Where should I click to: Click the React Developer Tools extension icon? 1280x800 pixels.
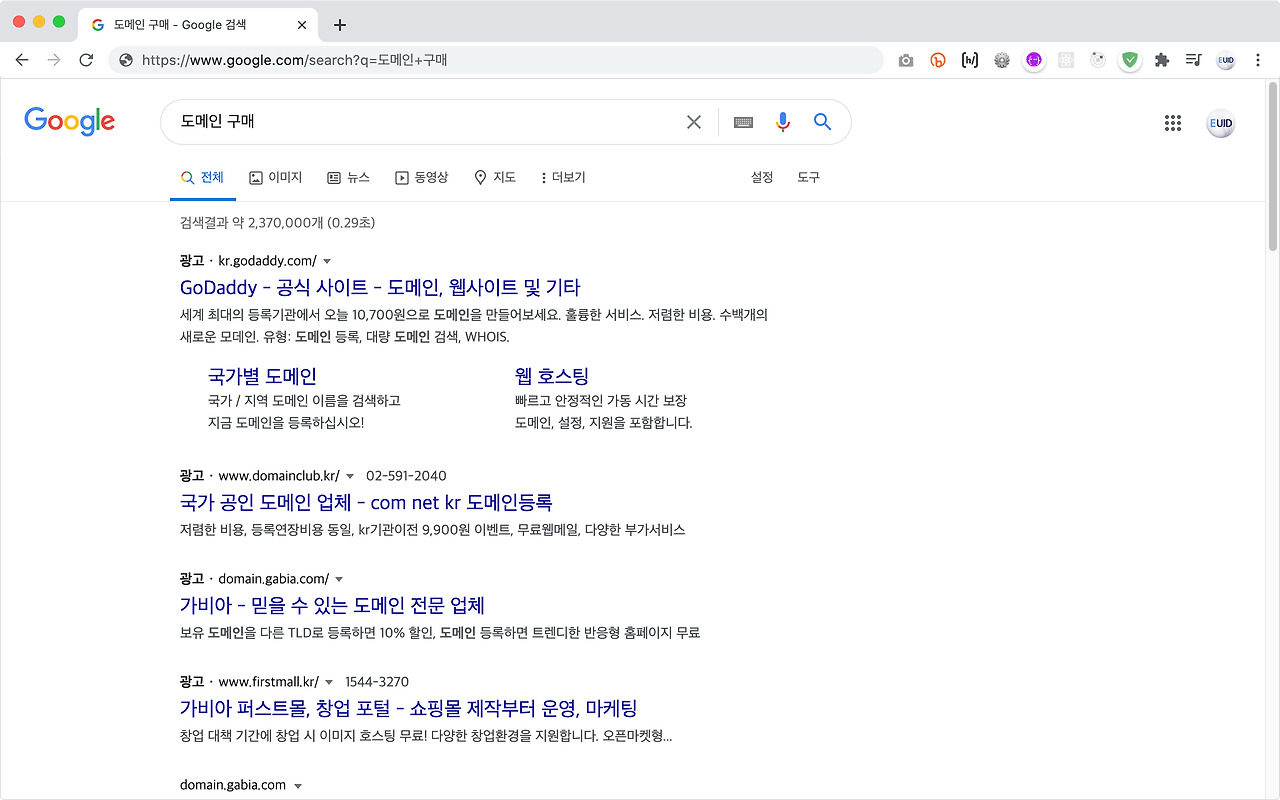pyautogui.click(x=1066, y=60)
